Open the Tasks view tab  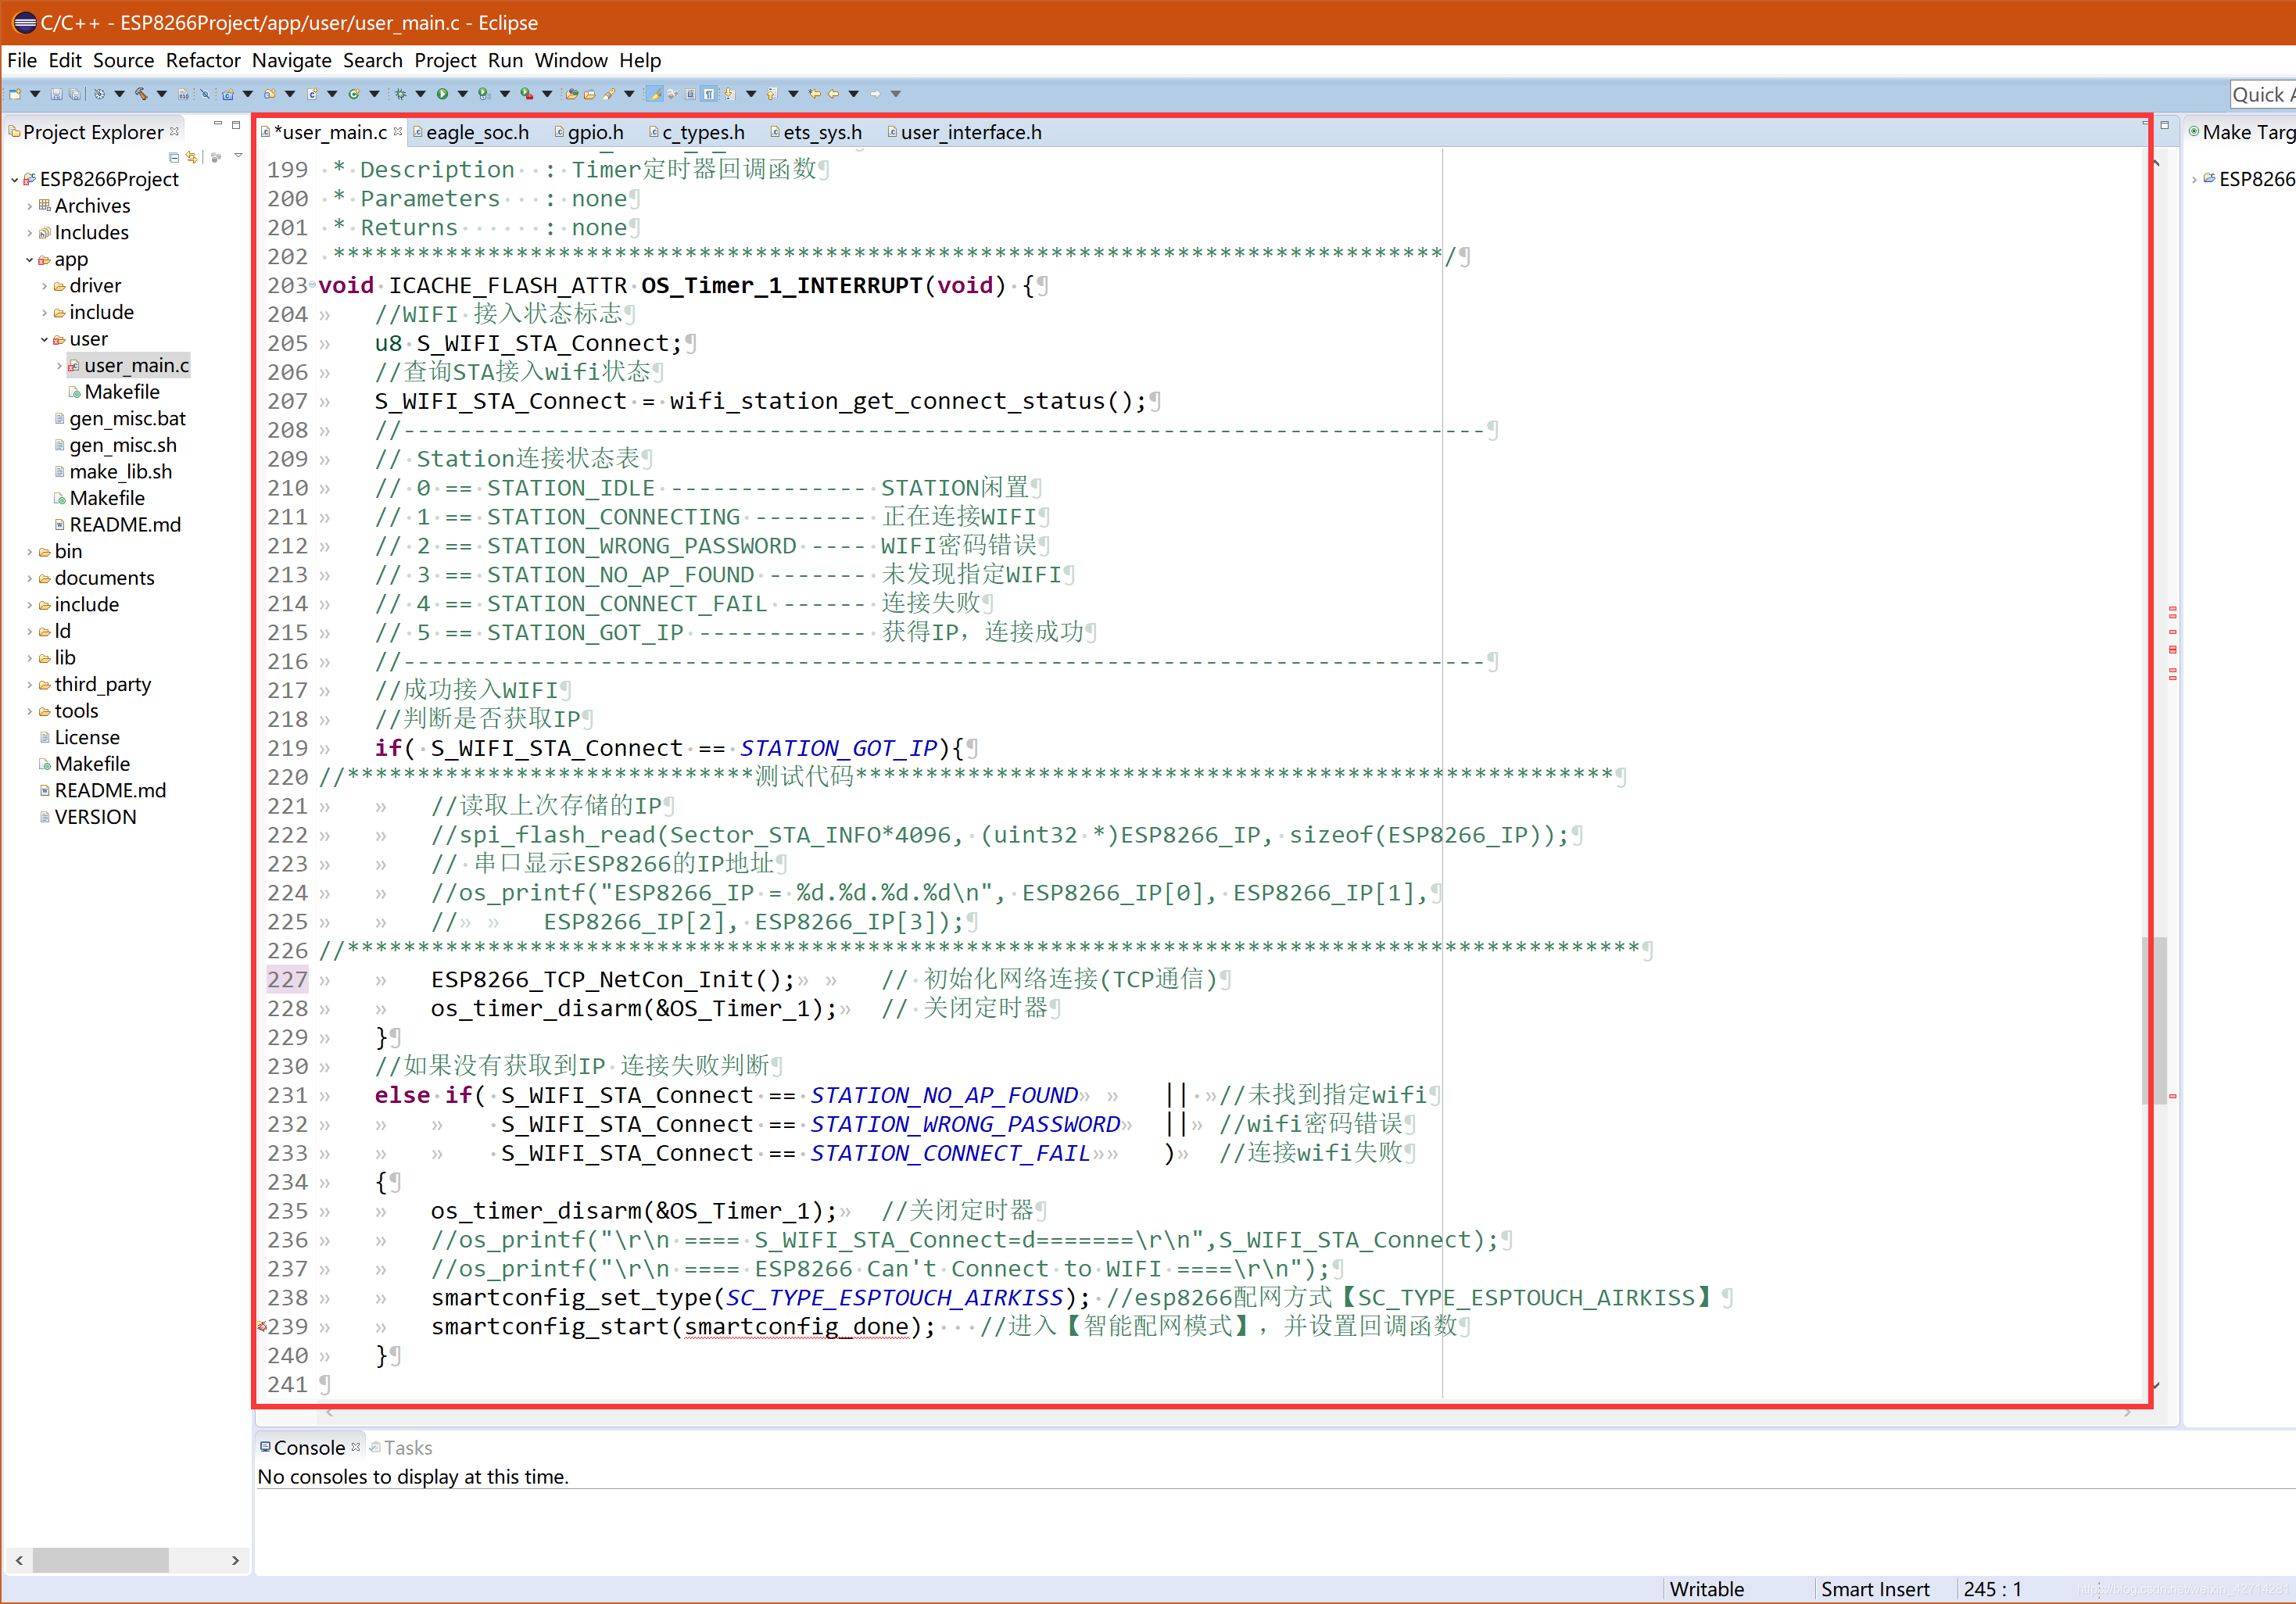coord(407,1447)
